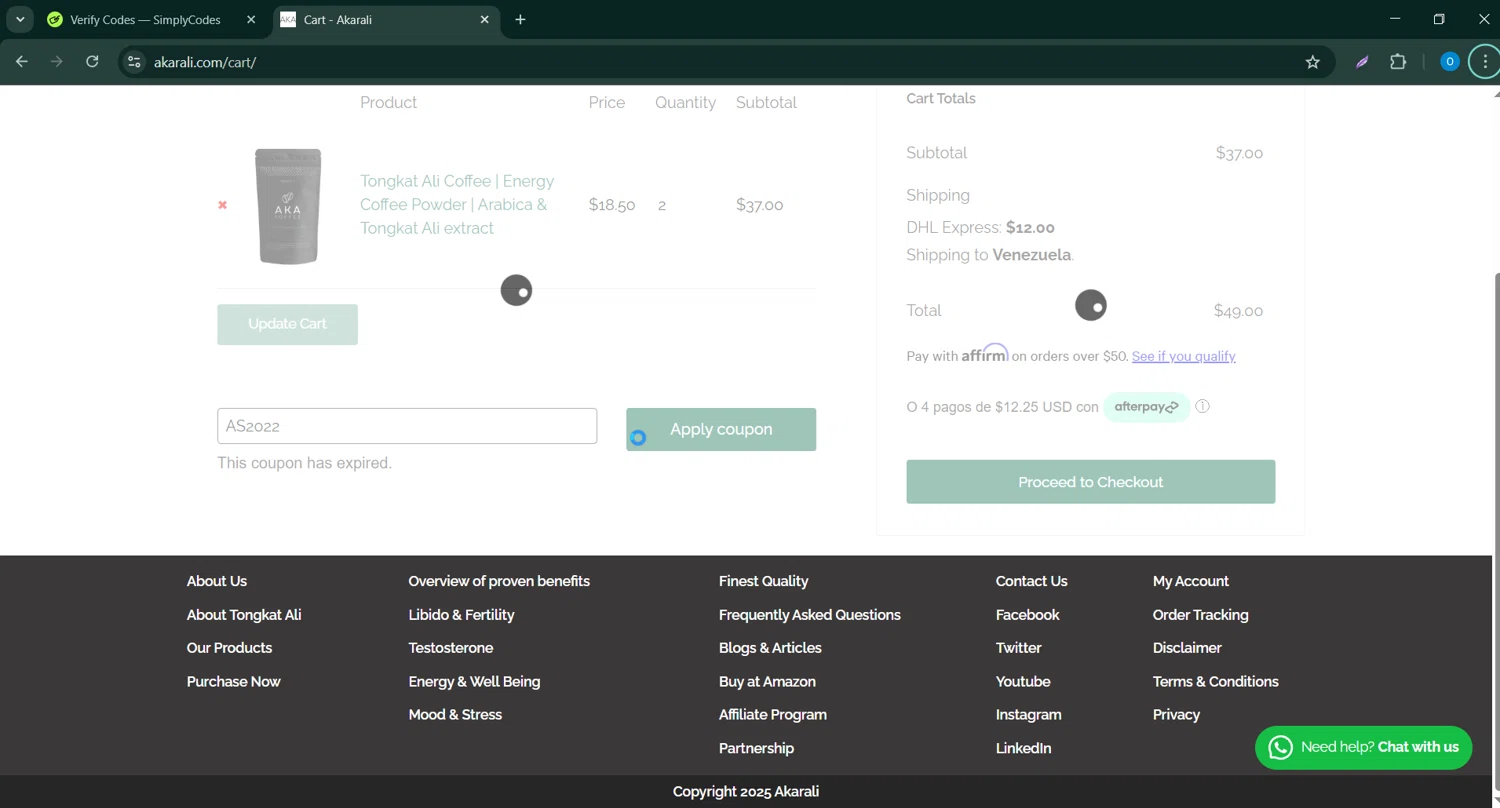Click the Apply coupon button

(x=721, y=429)
